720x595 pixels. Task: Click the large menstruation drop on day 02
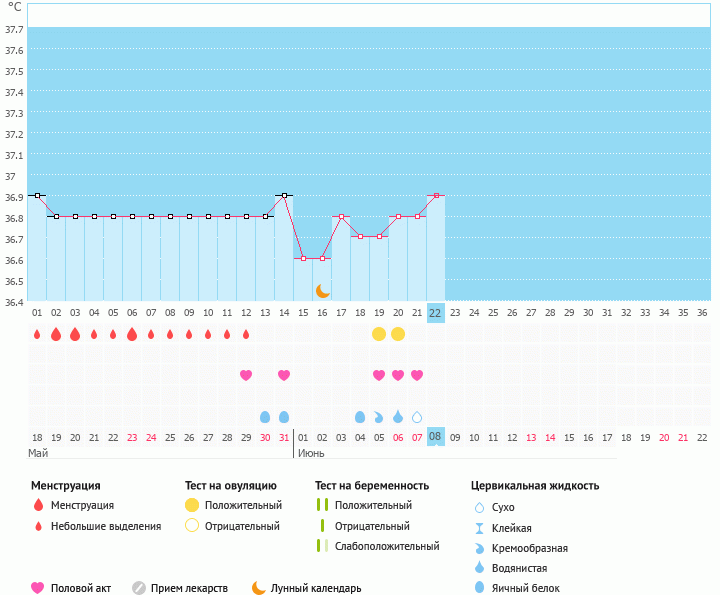pyautogui.click(x=56, y=333)
